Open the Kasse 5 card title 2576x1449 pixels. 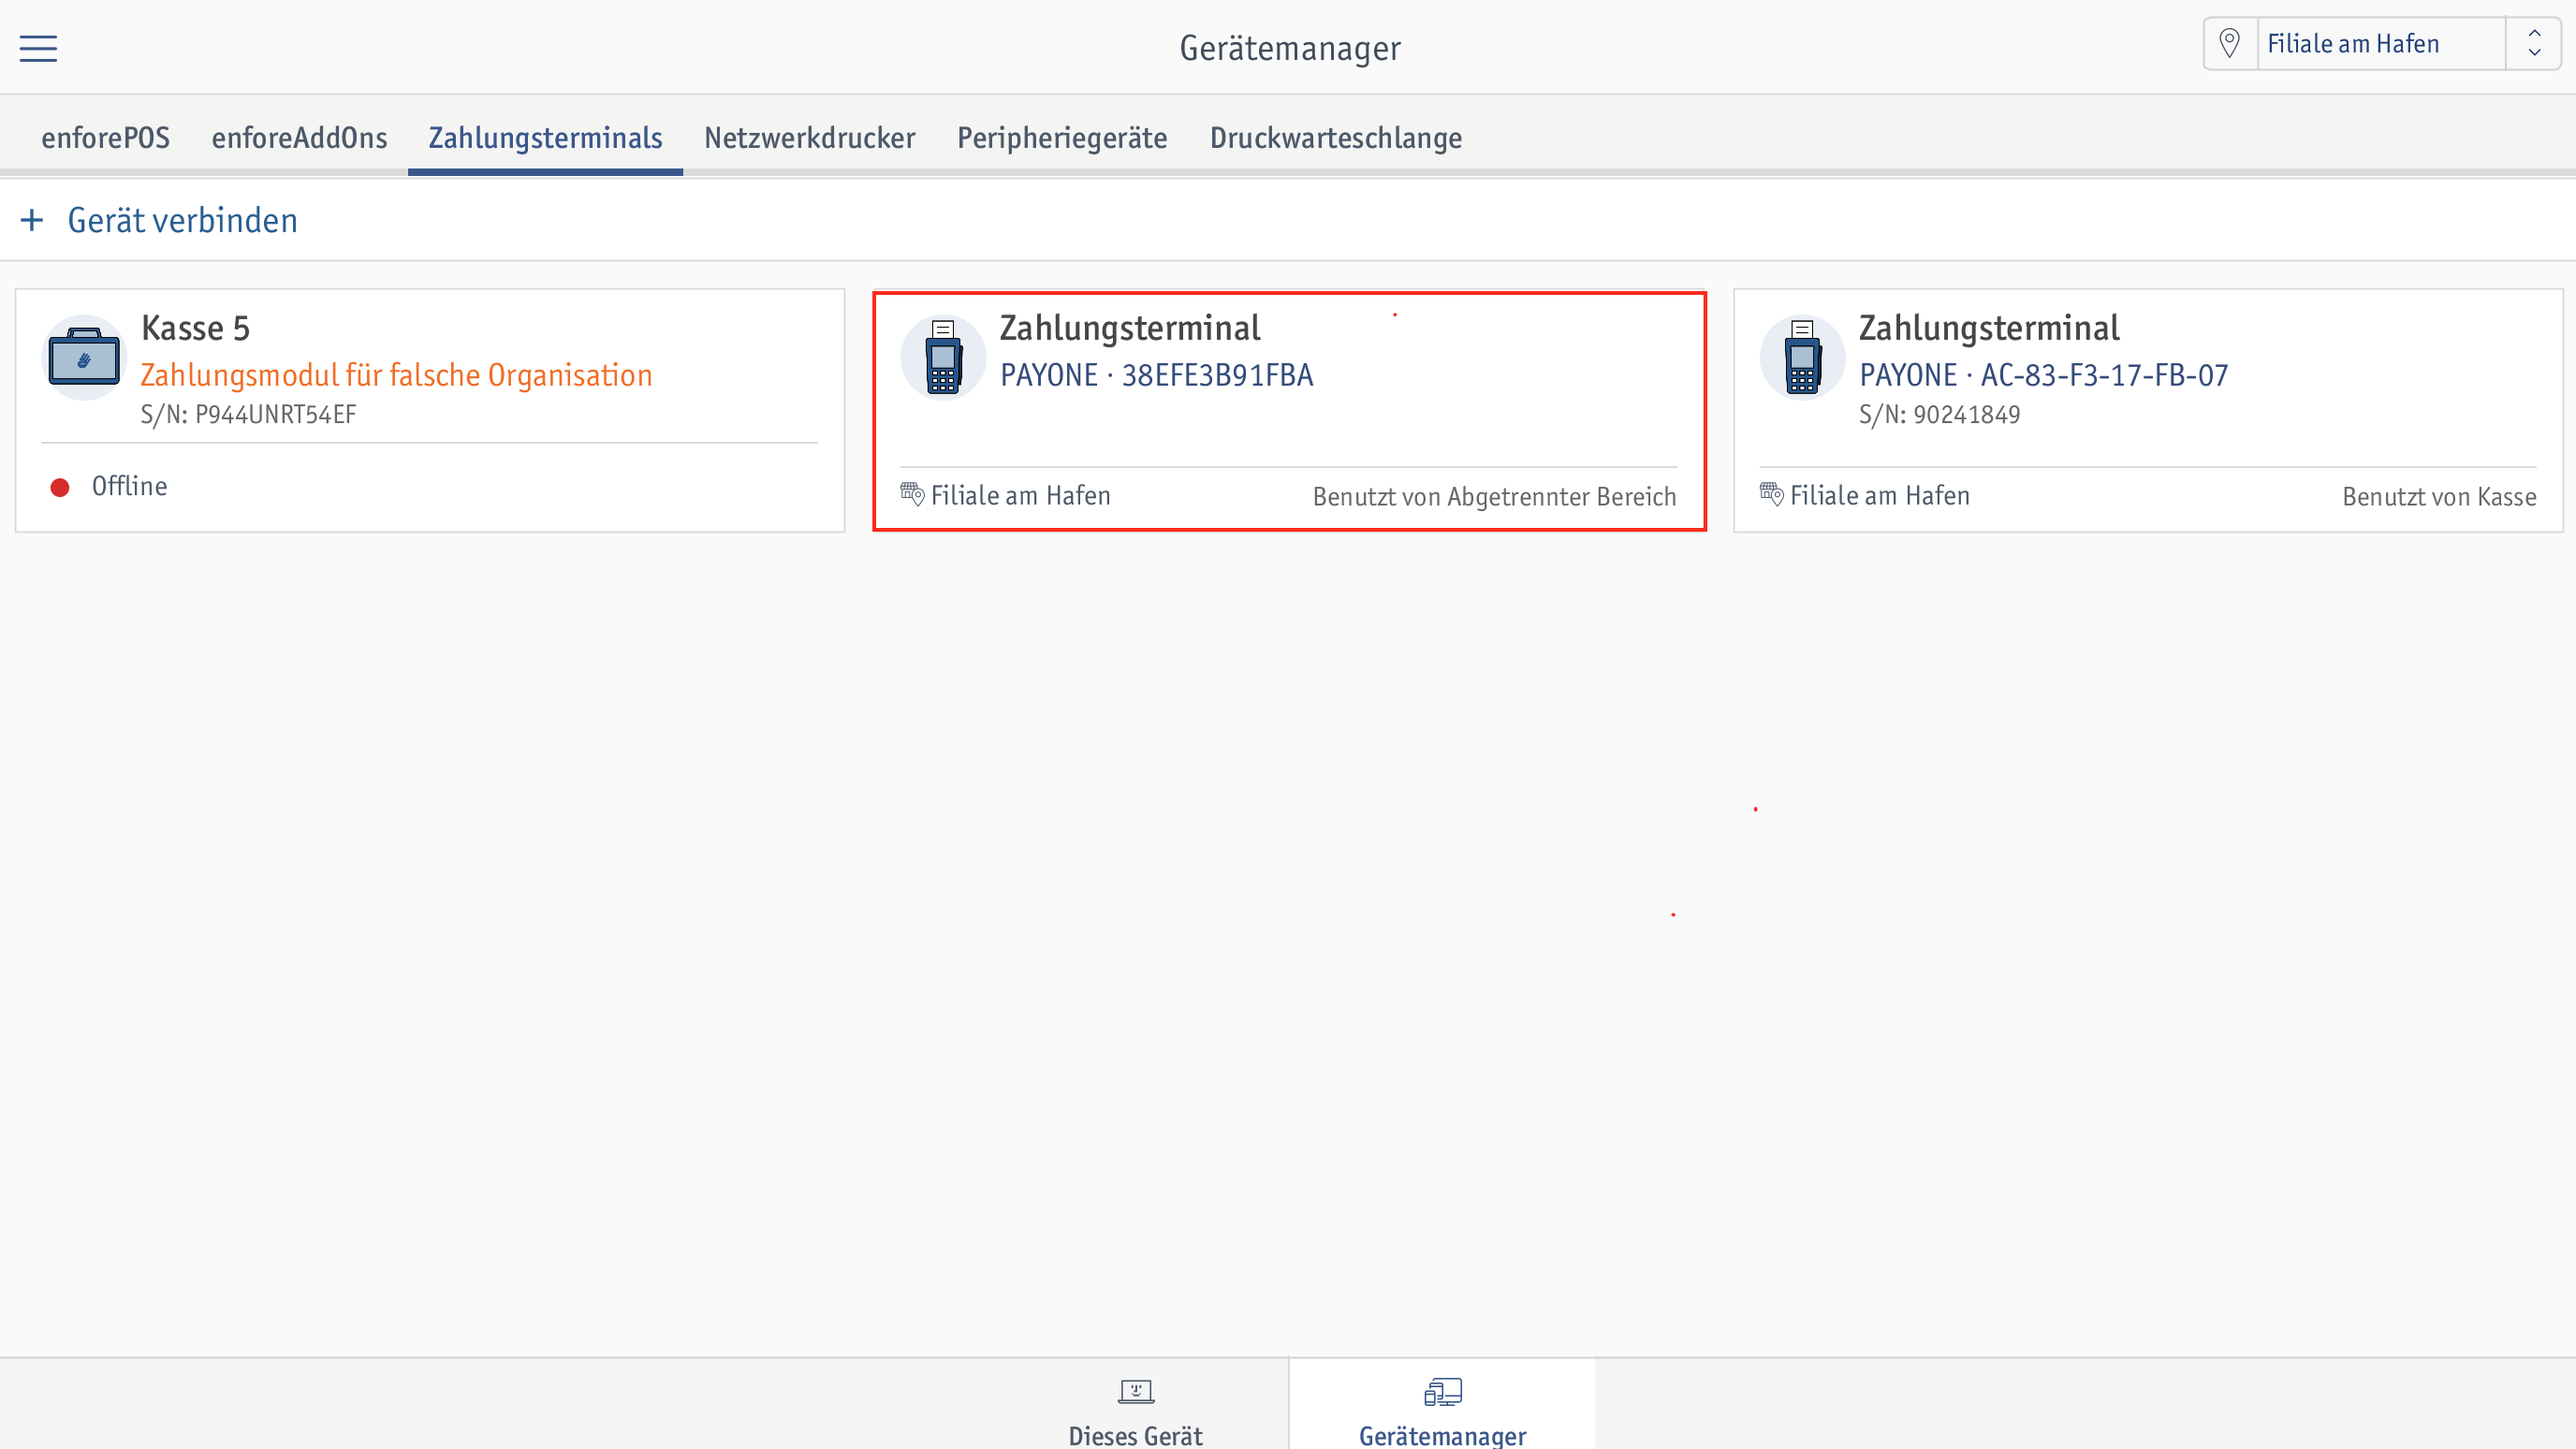tap(195, 328)
